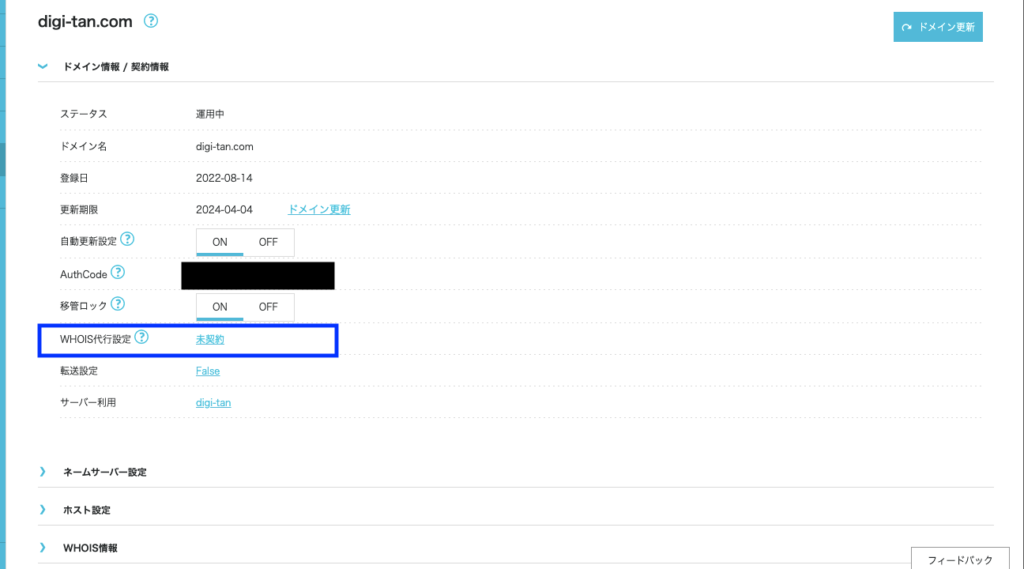Image resolution: width=1024 pixels, height=569 pixels.
Task: Expand the ネームサーバー設定 section
Action: pyautogui.click(x=43, y=472)
